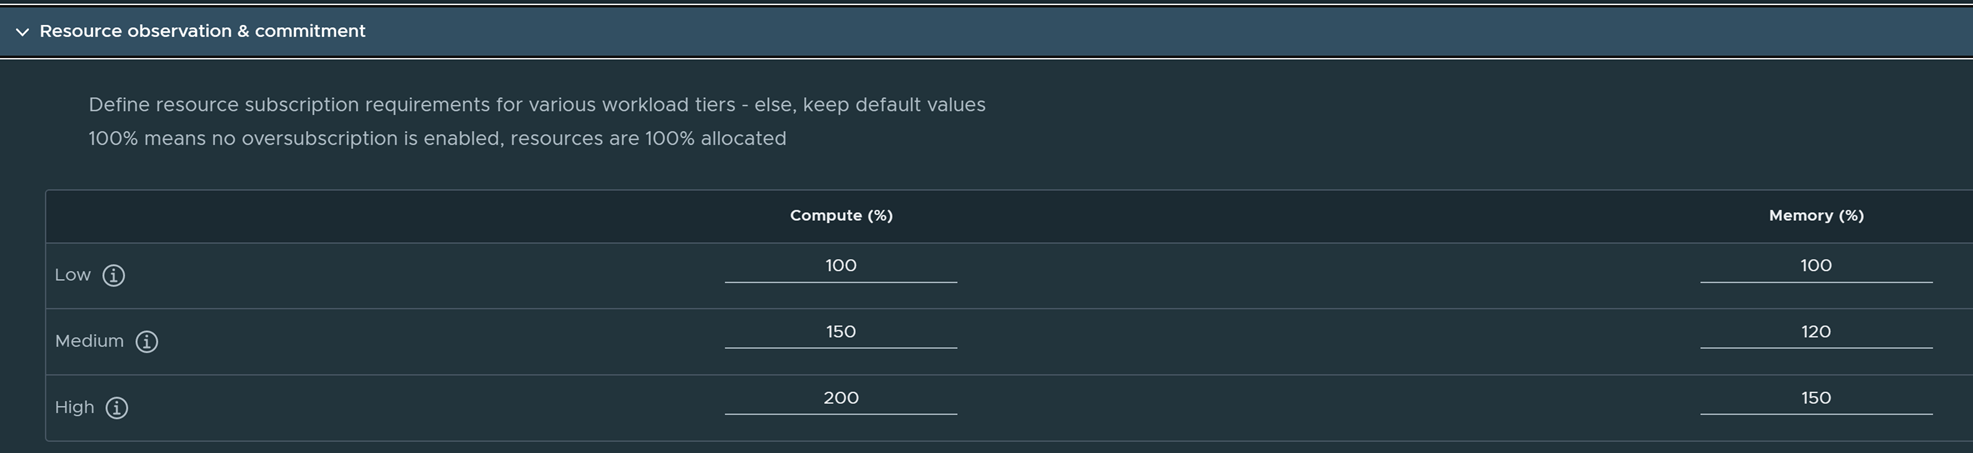1973x453 pixels.
Task: Focus the Low tier Memory field
Action: click(x=1815, y=266)
